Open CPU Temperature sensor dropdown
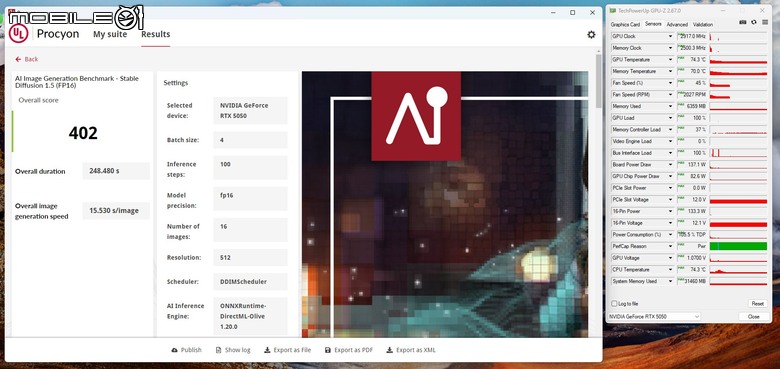This screenshot has width=780, height=369. coord(671,270)
